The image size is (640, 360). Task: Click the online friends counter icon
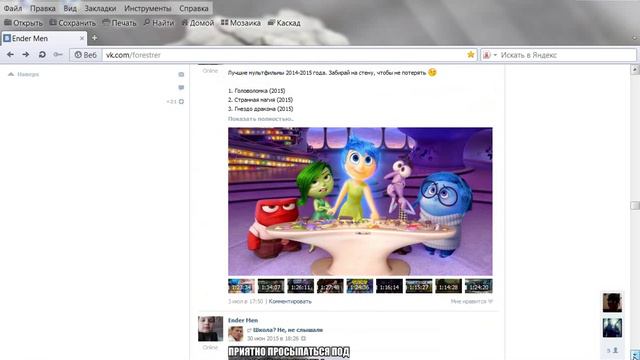coord(612,350)
